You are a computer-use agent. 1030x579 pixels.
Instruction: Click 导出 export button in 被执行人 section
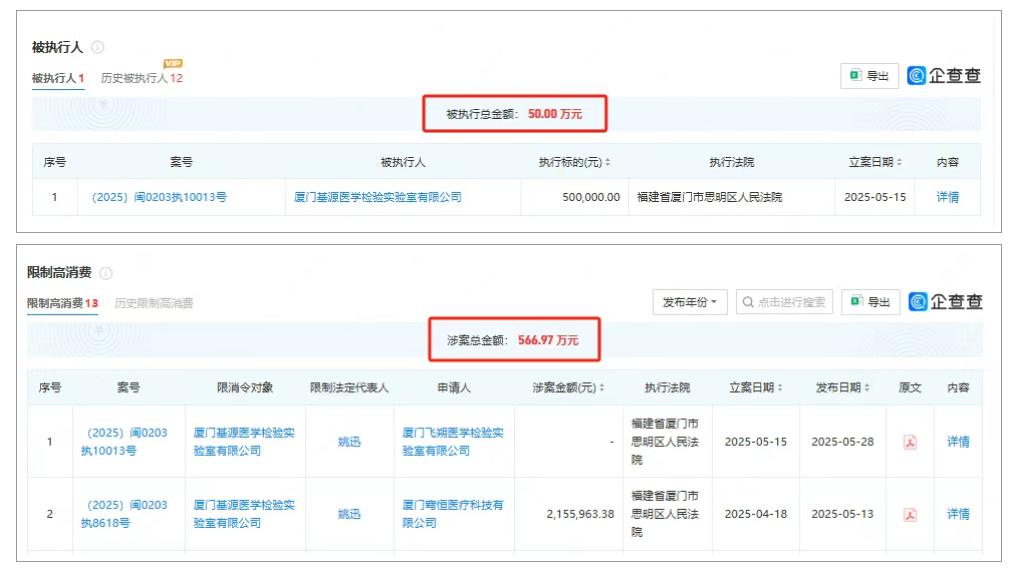point(869,76)
